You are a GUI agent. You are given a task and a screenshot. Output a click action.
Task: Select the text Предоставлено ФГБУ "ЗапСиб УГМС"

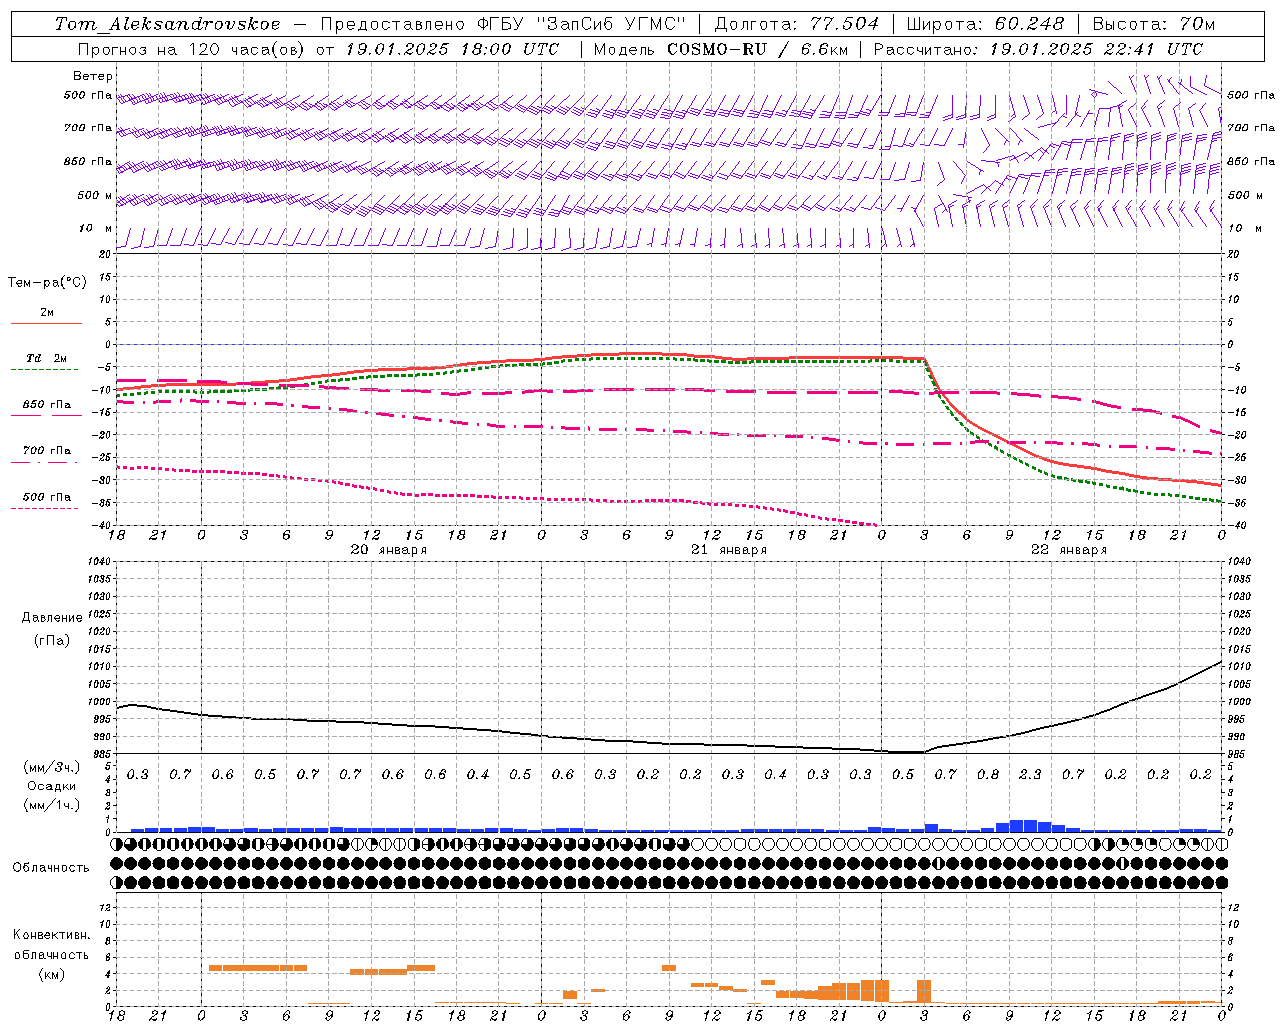tap(503, 24)
